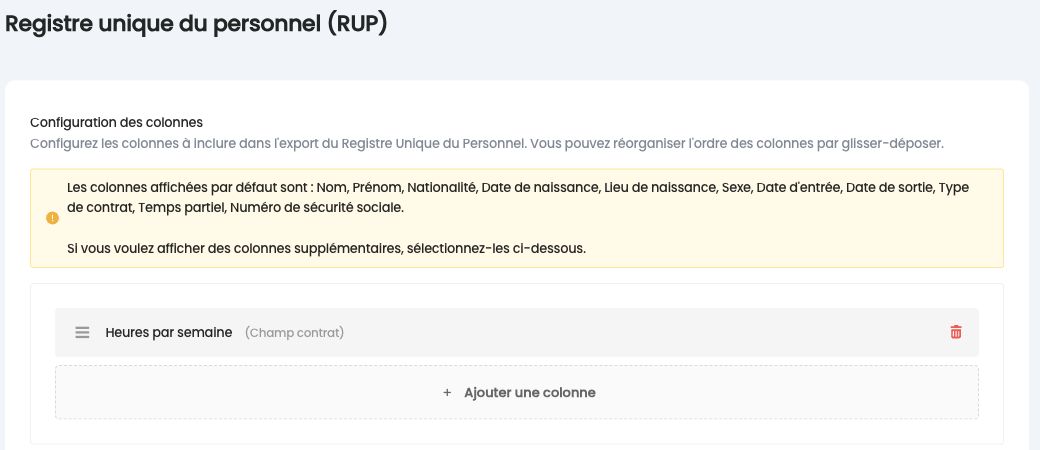Click the plus icon beside Ajouter une colonne
The height and width of the screenshot is (450, 1040).
(x=447, y=392)
